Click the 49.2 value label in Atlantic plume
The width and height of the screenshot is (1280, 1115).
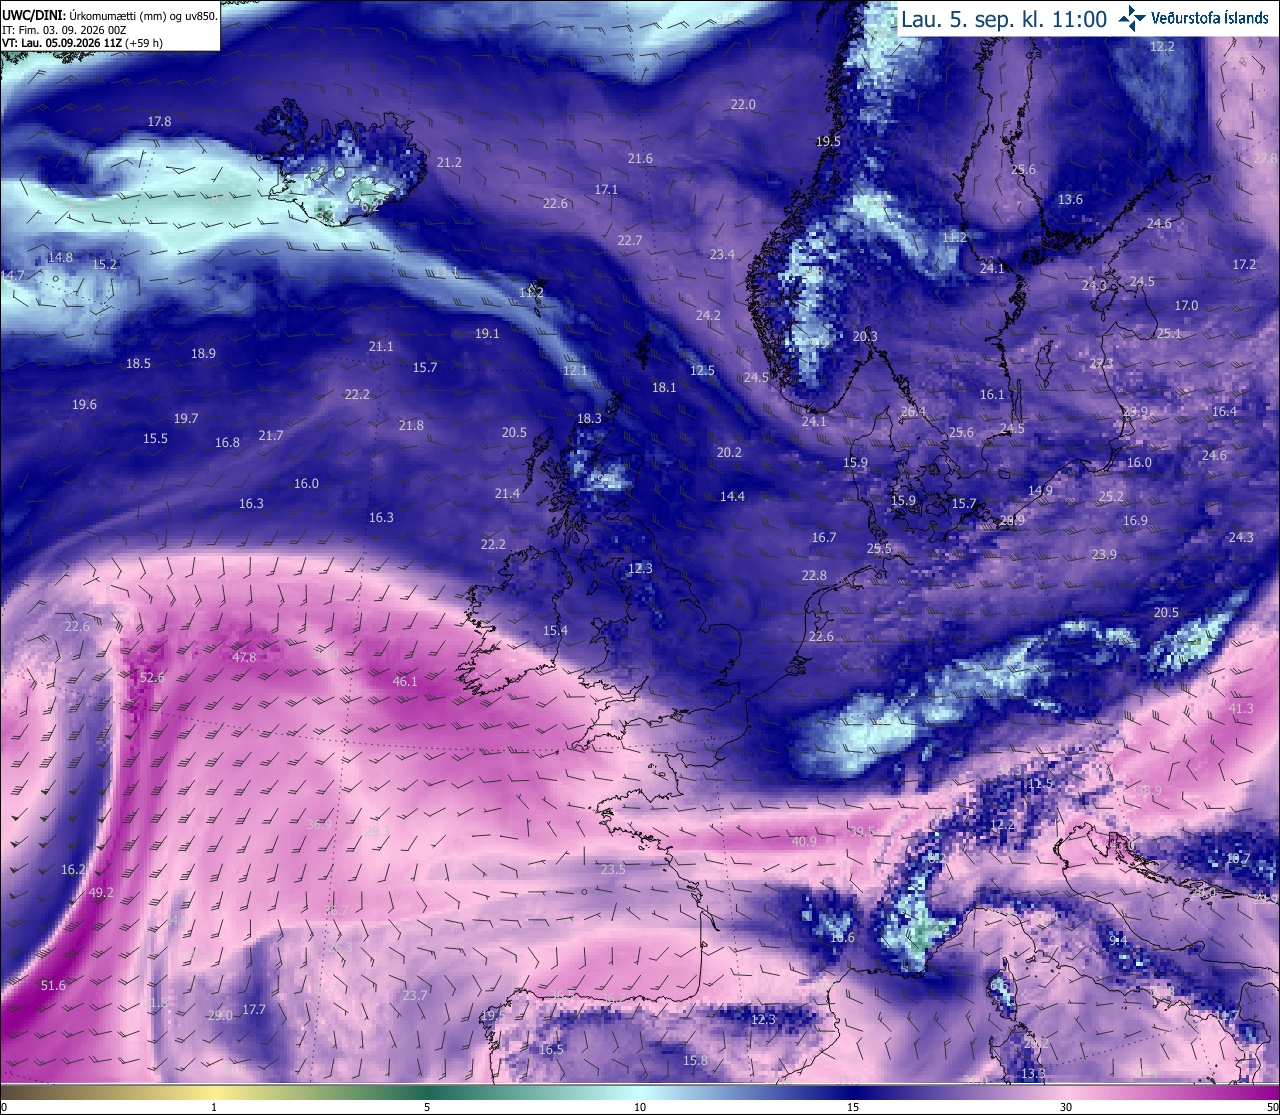tap(101, 892)
